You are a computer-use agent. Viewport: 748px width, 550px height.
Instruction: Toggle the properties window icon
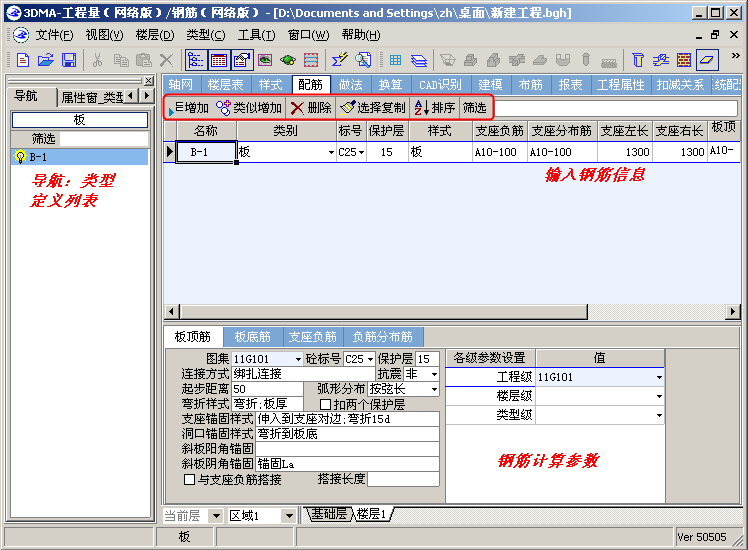pyautogui.click(x=242, y=60)
